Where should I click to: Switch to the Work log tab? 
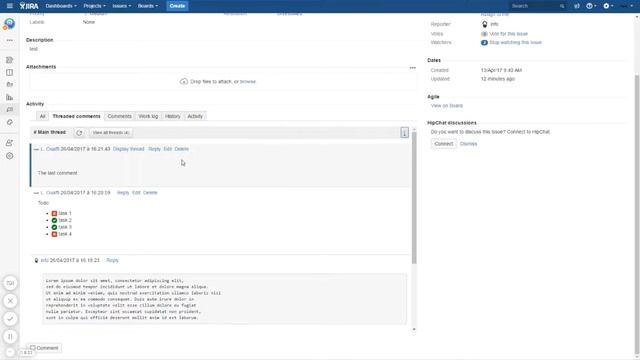[x=148, y=116]
